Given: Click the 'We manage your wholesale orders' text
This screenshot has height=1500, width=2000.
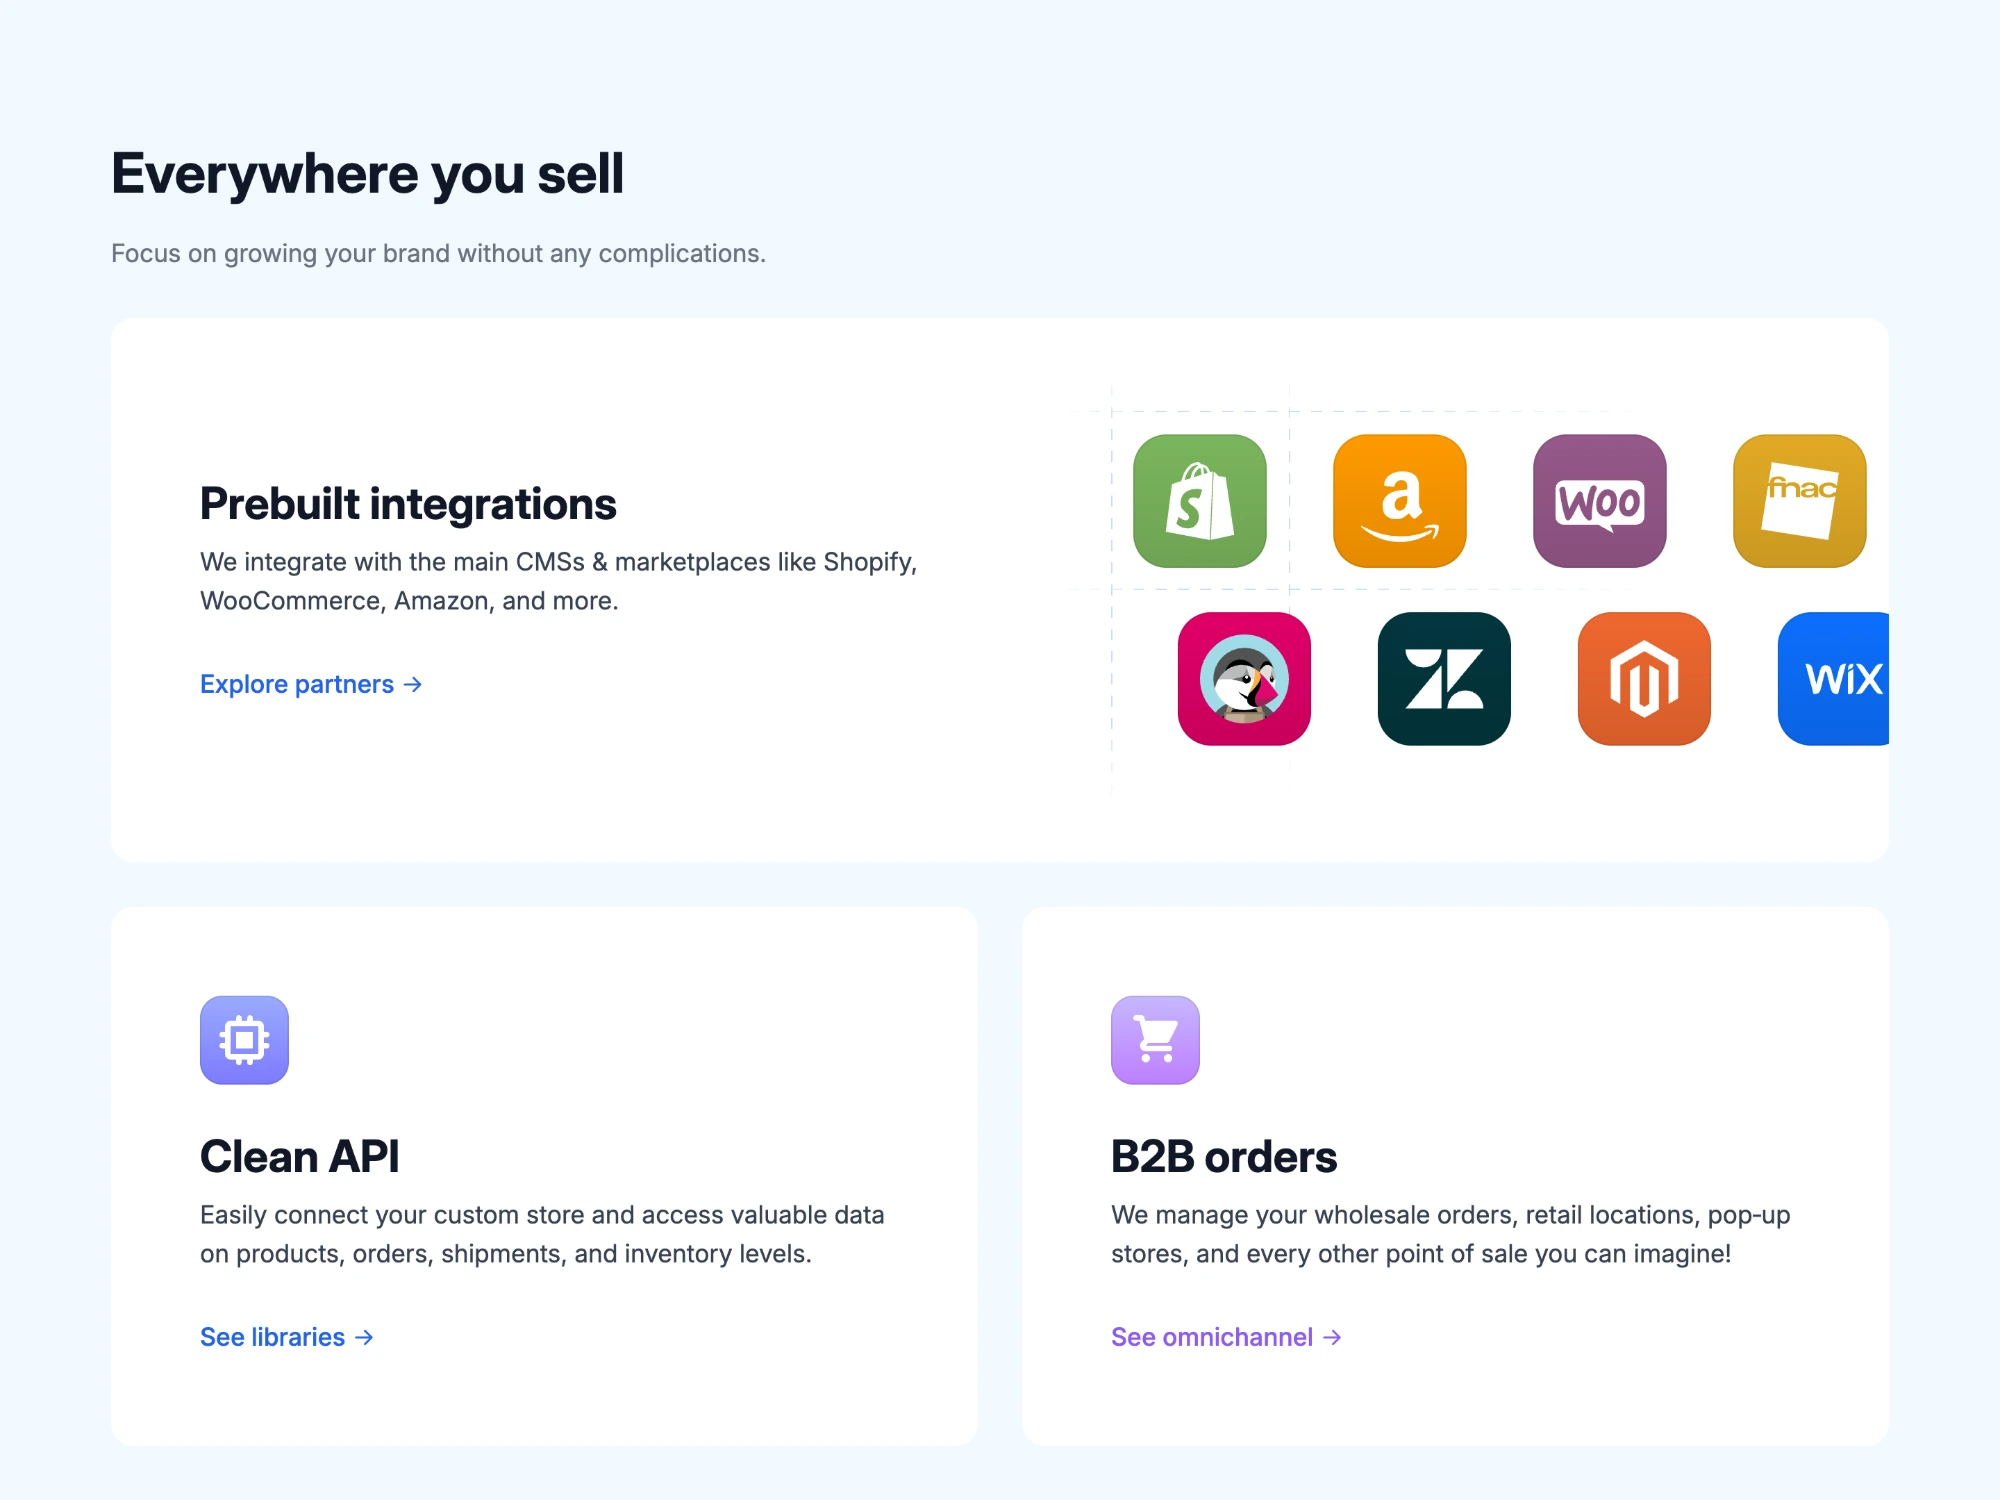Looking at the screenshot, I should (1450, 1234).
